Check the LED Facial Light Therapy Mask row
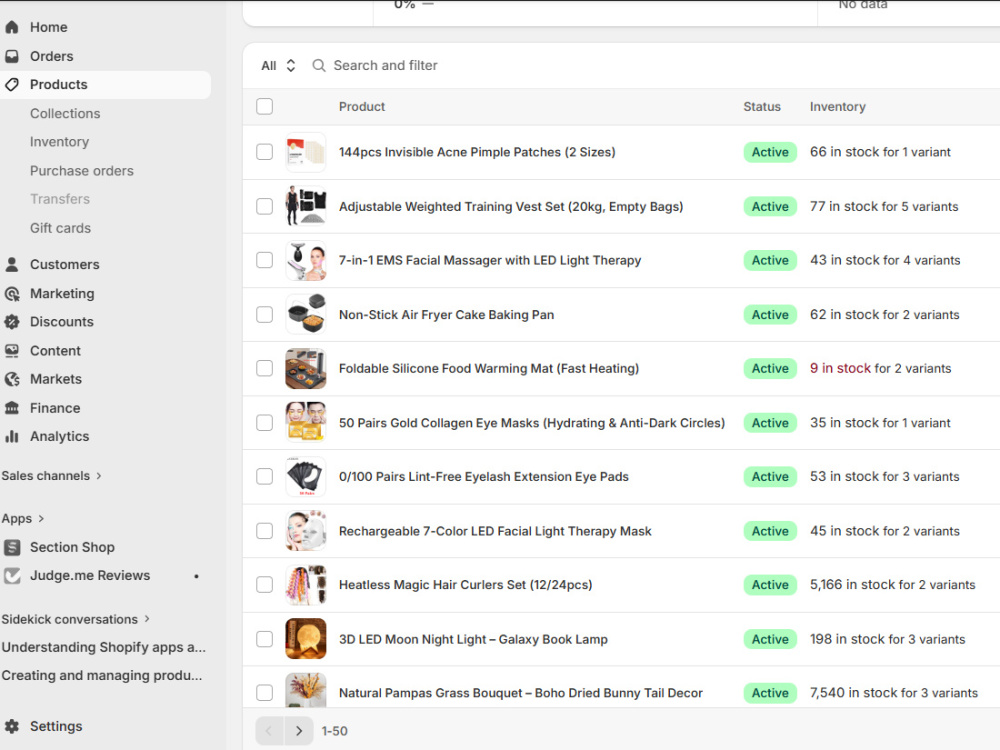Viewport: 1000px width, 750px height. (x=265, y=531)
